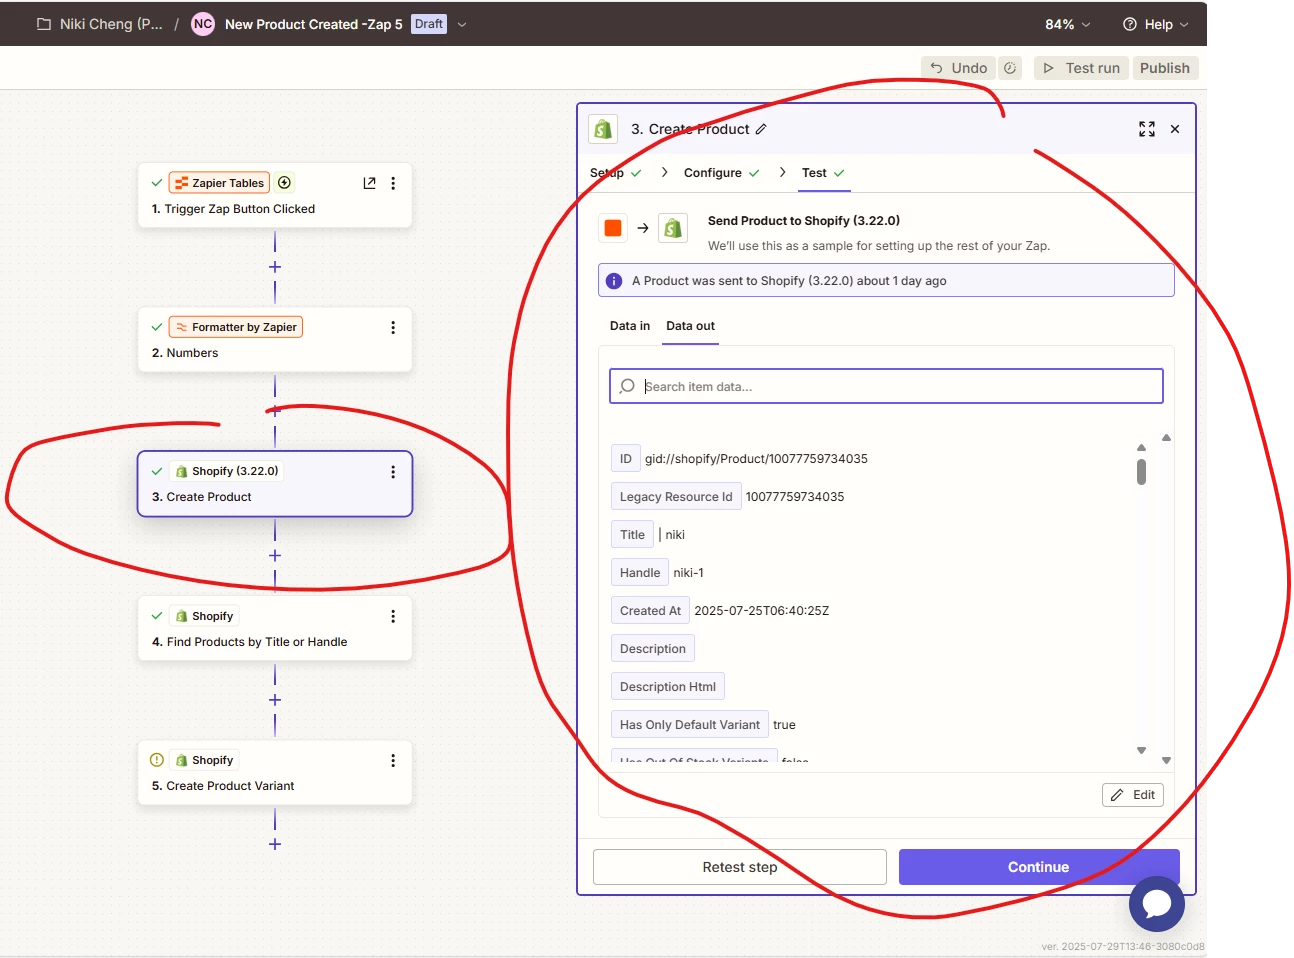Click the Edit button
The height and width of the screenshot is (958, 1294).
point(1133,795)
